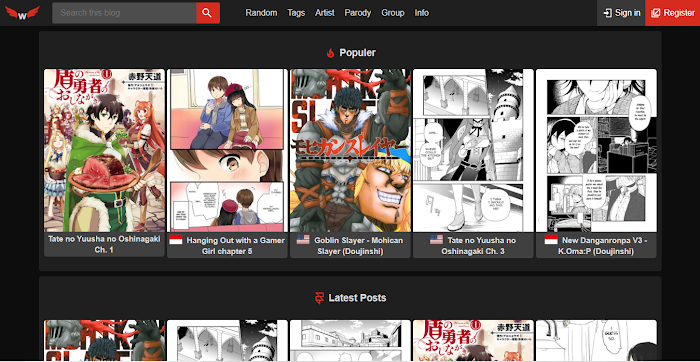Open Goblin Slayer Mohican Slayer cover in Populer

click(x=350, y=150)
